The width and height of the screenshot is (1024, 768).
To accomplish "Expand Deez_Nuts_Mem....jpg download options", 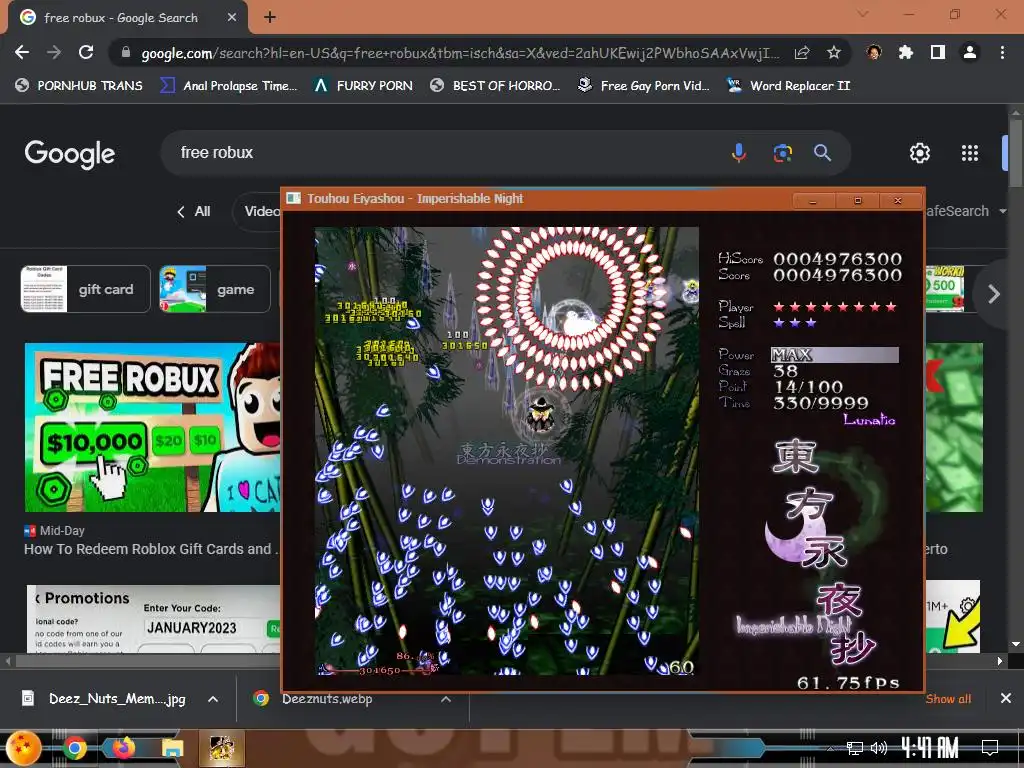I will point(213,699).
